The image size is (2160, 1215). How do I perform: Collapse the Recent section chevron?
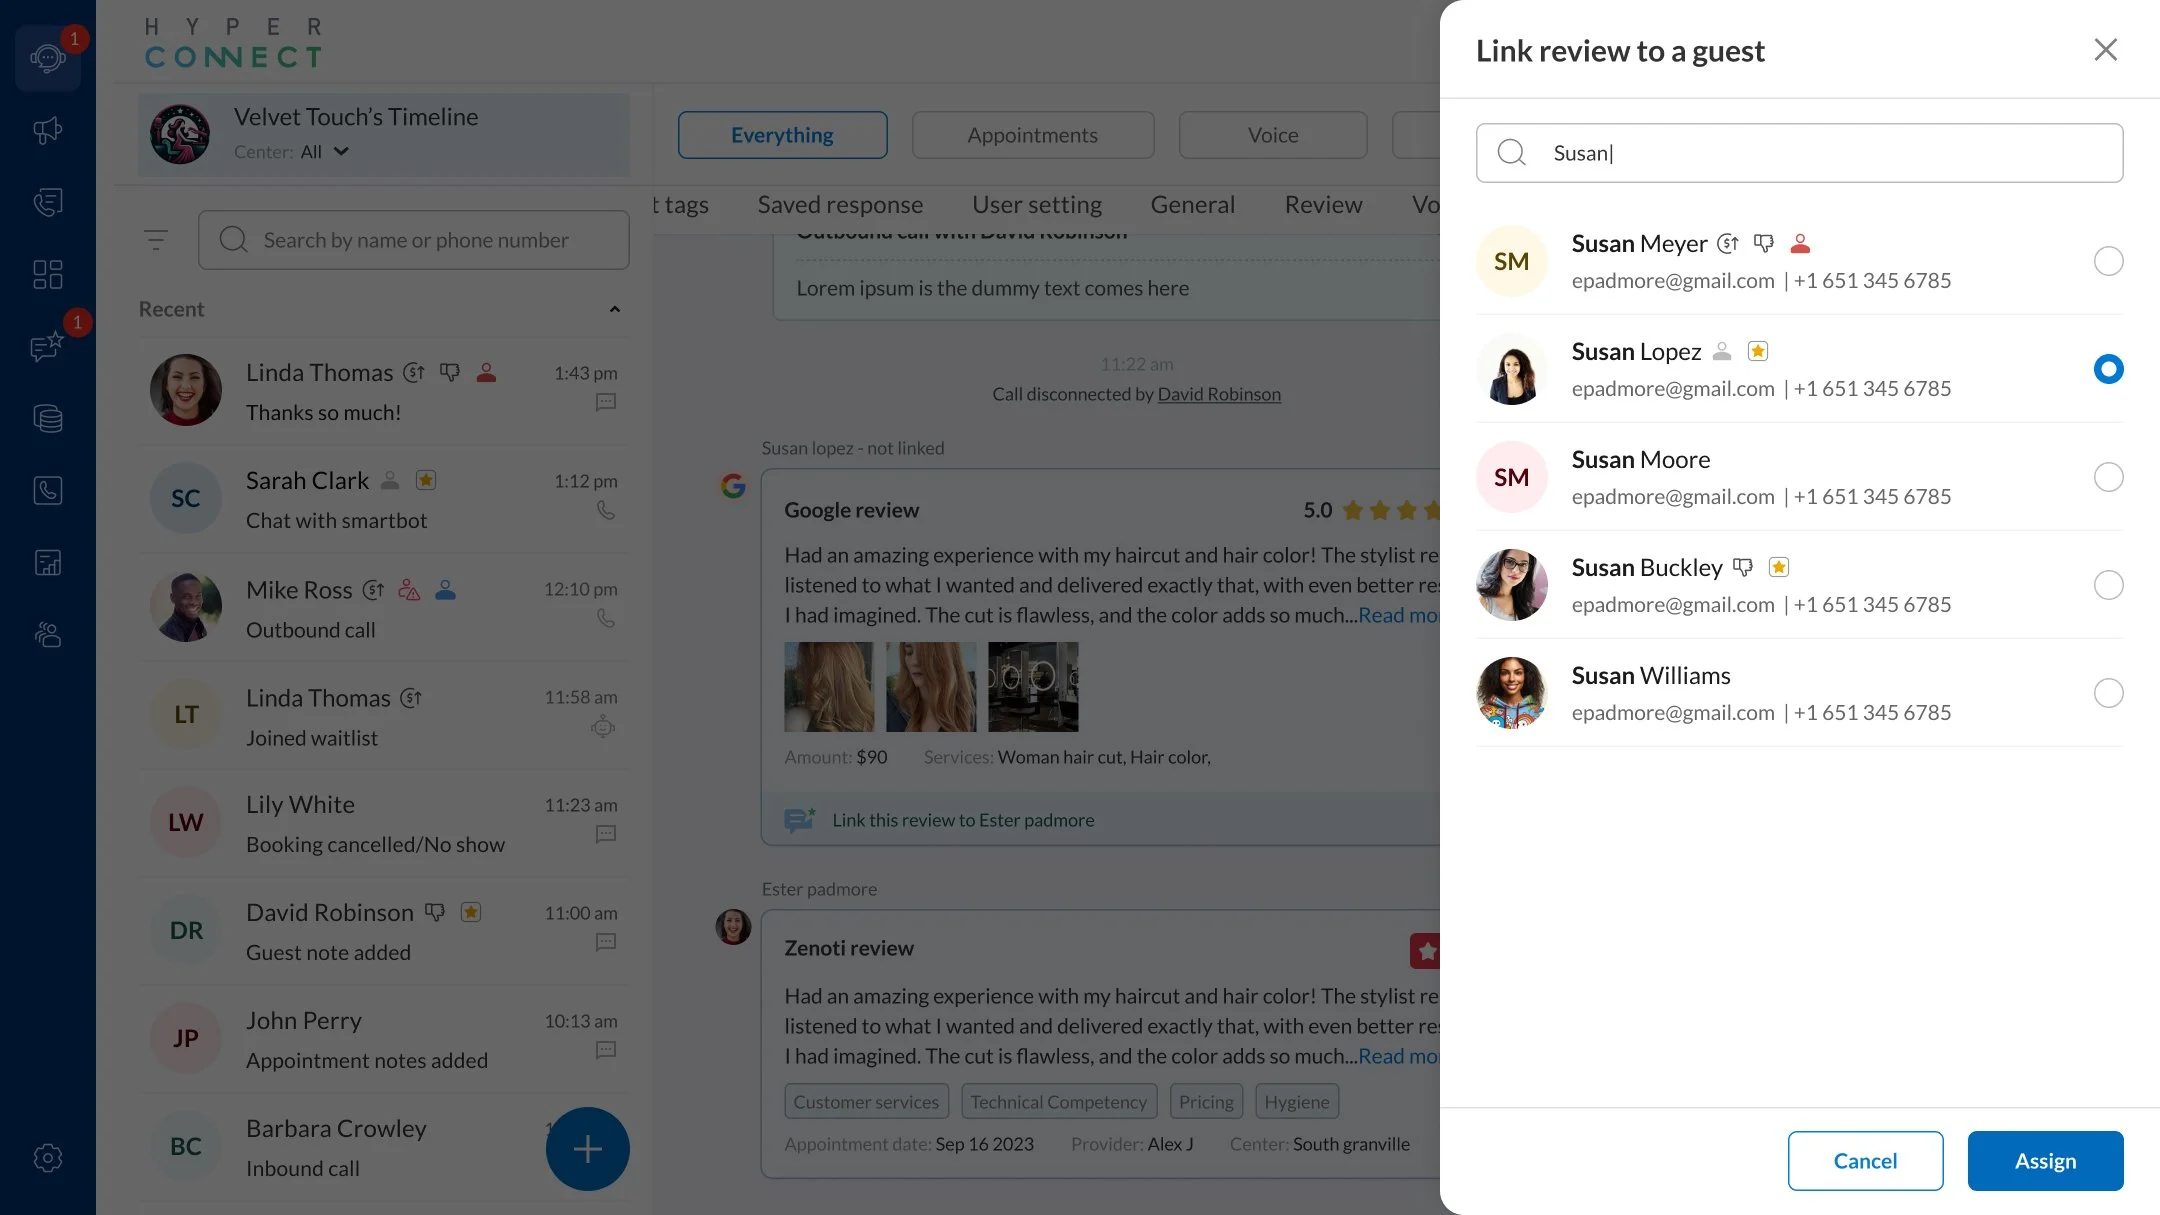pyautogui.click(x=615, y=309)
